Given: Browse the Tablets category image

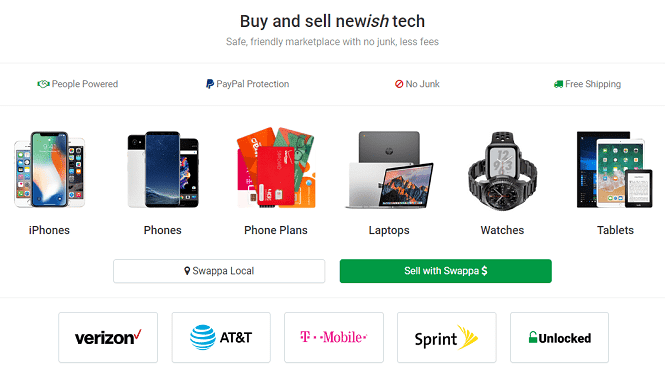Looking at the screenshot, I should 615,170.
